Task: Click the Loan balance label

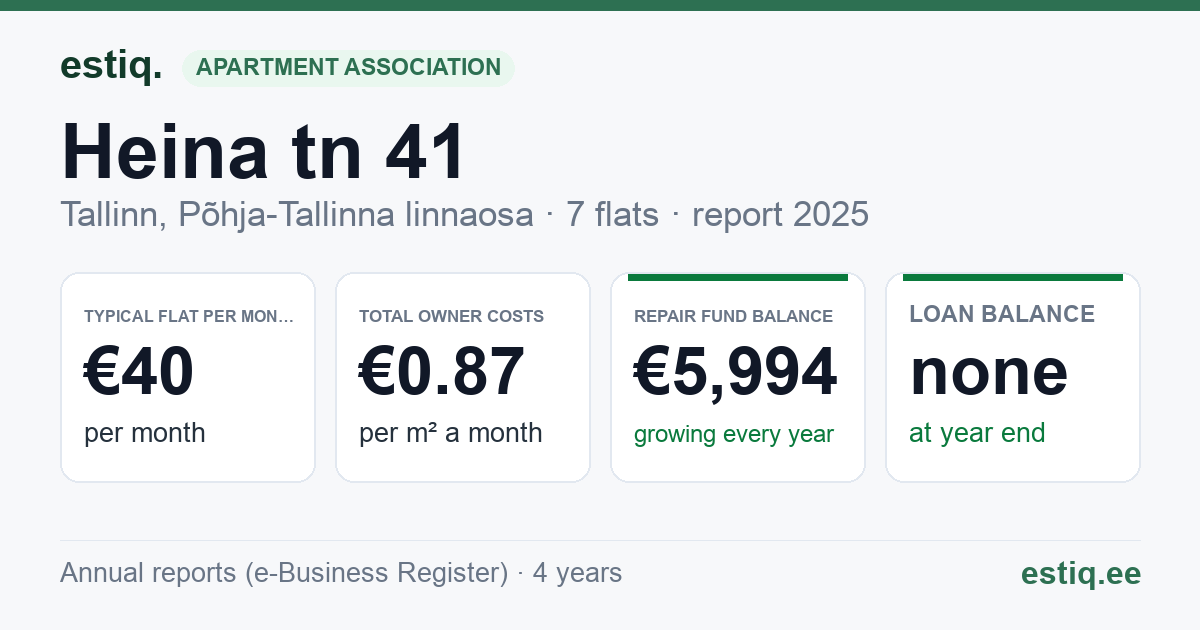Action: (x=1002, y=314)
